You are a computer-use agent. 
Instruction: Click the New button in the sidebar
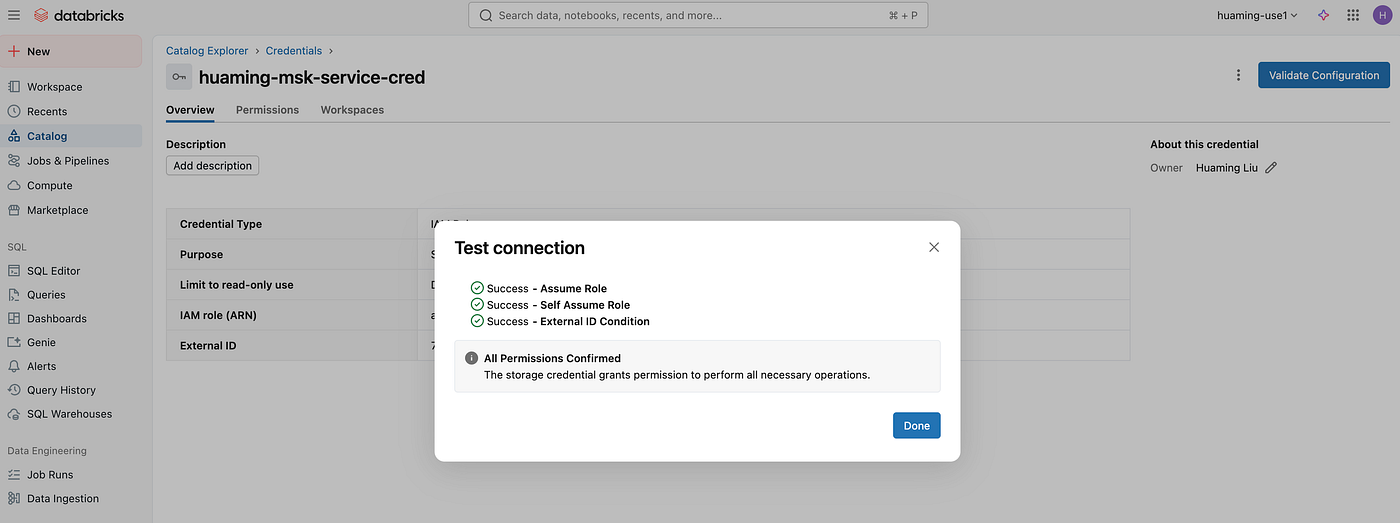(x=71, y=51)
